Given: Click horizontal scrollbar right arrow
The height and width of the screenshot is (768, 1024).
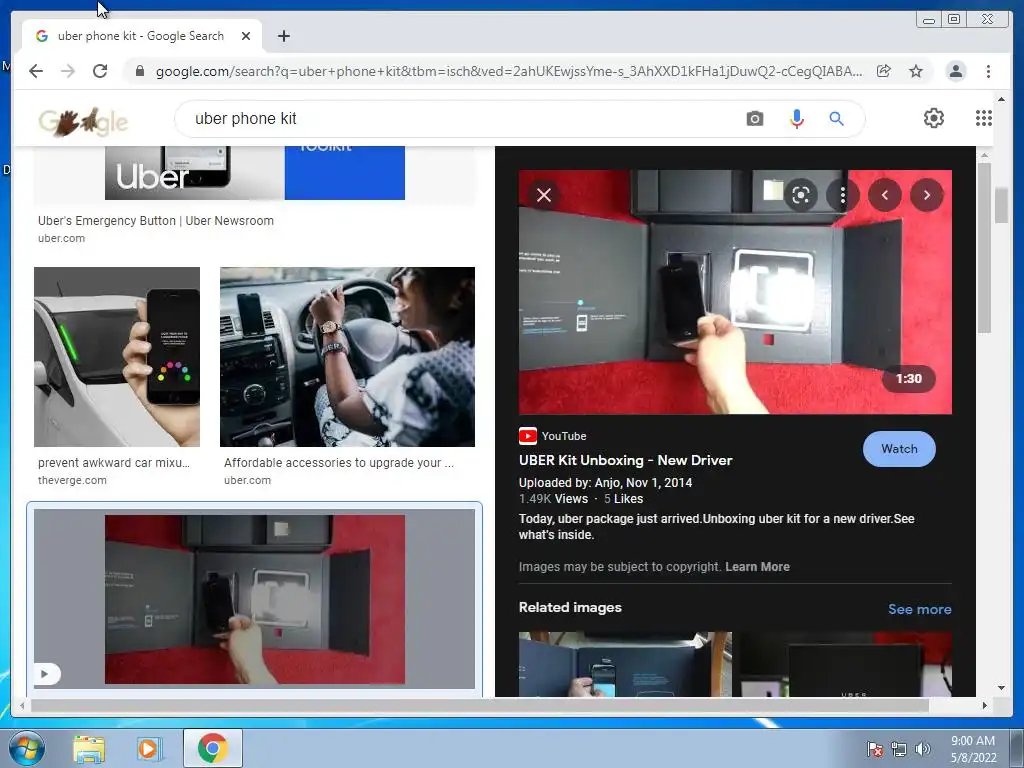Looking at the screenshot, I should 984,705.
